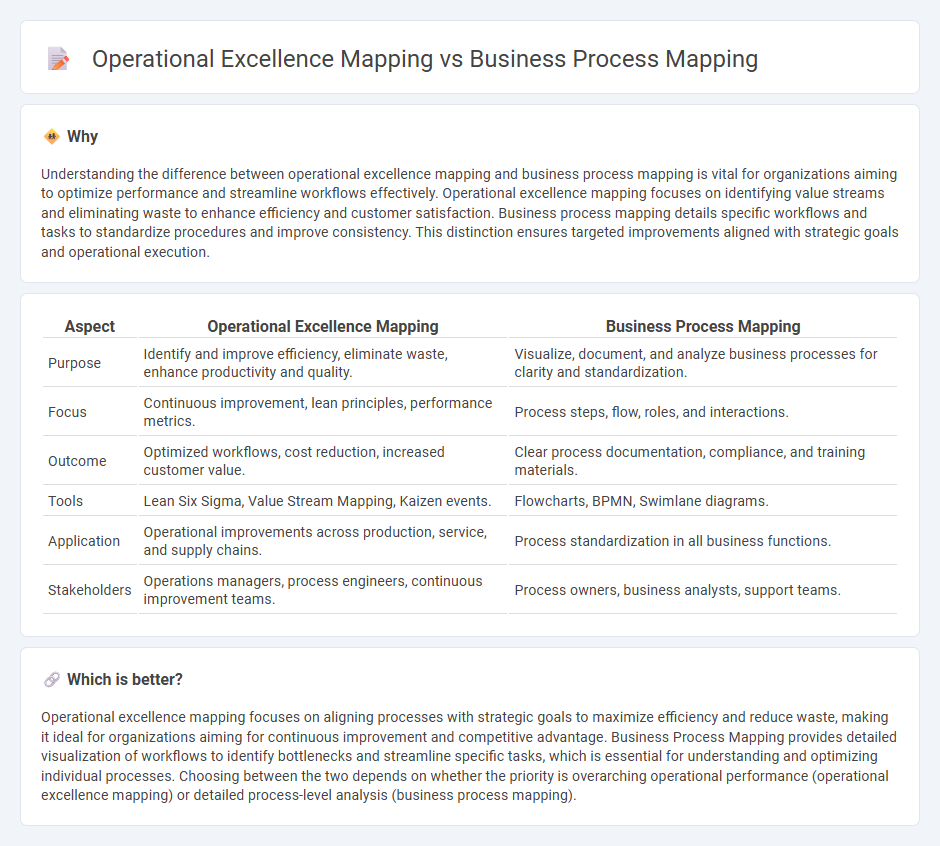This screenshot has width=940, height=846.
Task: Click the cell 'Lean Six Sigma, Value Stream Mapping, Kaizen events'
Action: [x=323, y=501]
